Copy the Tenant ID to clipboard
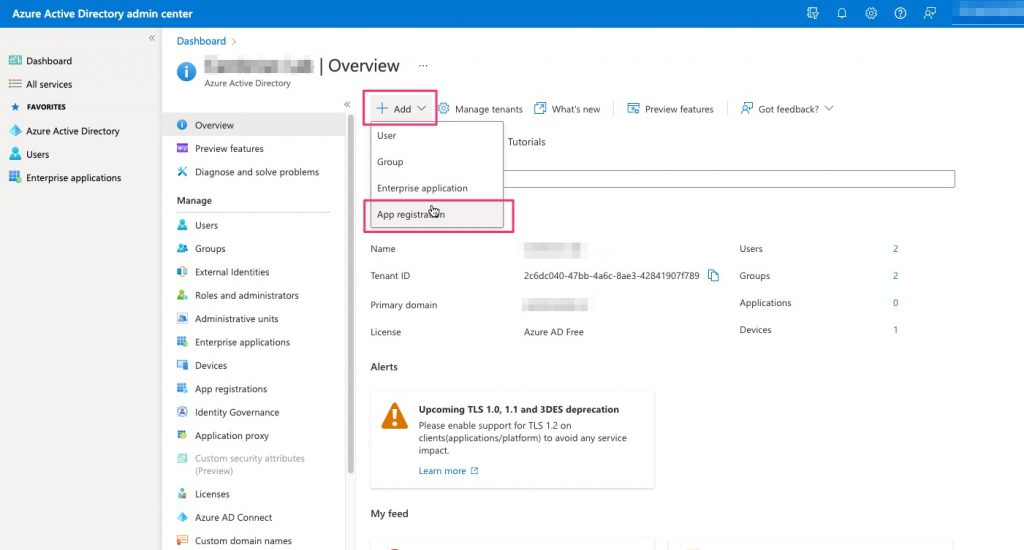 click(713, 276)
